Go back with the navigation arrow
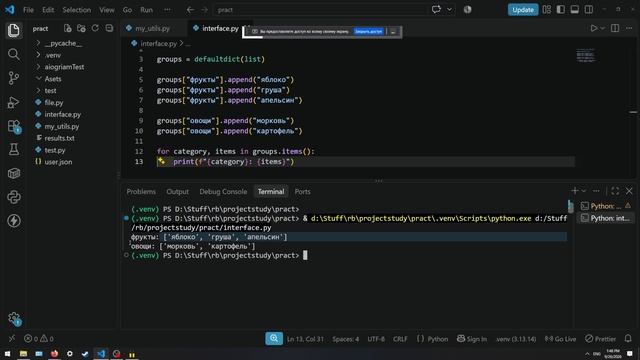 pyautogui.click(x=190, y=10)
